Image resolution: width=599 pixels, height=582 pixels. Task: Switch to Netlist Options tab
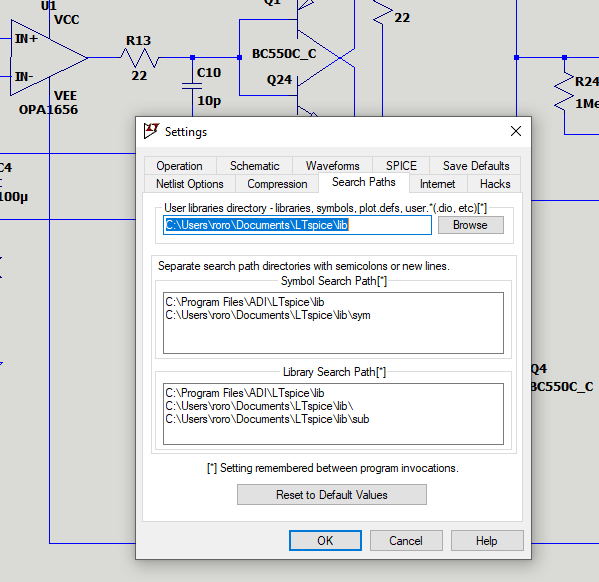click(190, 184)
